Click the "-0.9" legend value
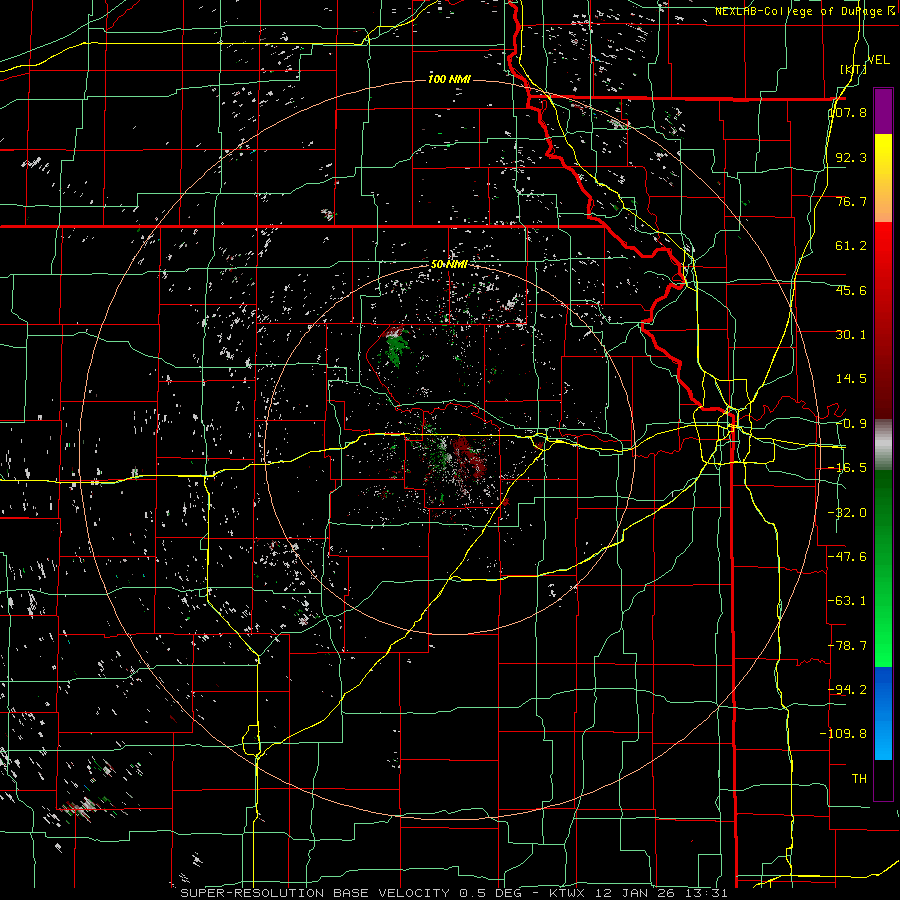 click(x=851, y=424)
